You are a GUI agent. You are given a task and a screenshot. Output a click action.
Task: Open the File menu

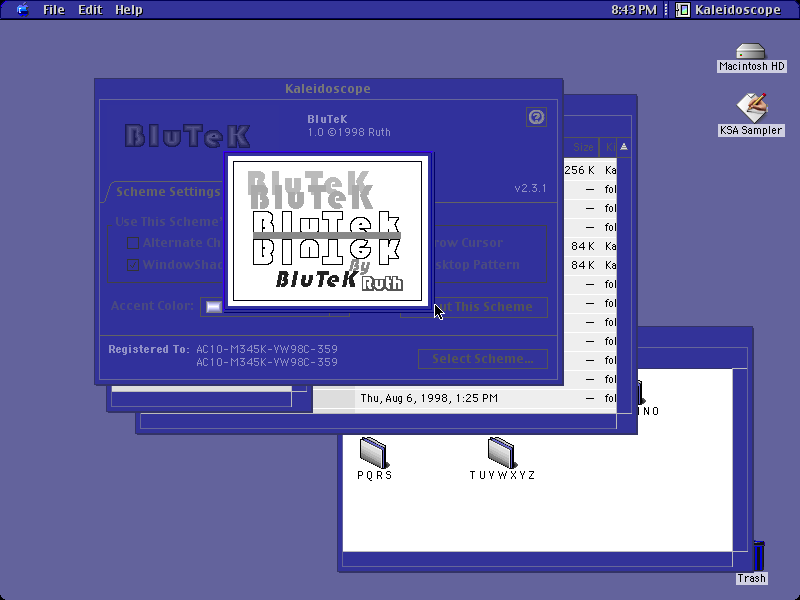coord(54,10)
